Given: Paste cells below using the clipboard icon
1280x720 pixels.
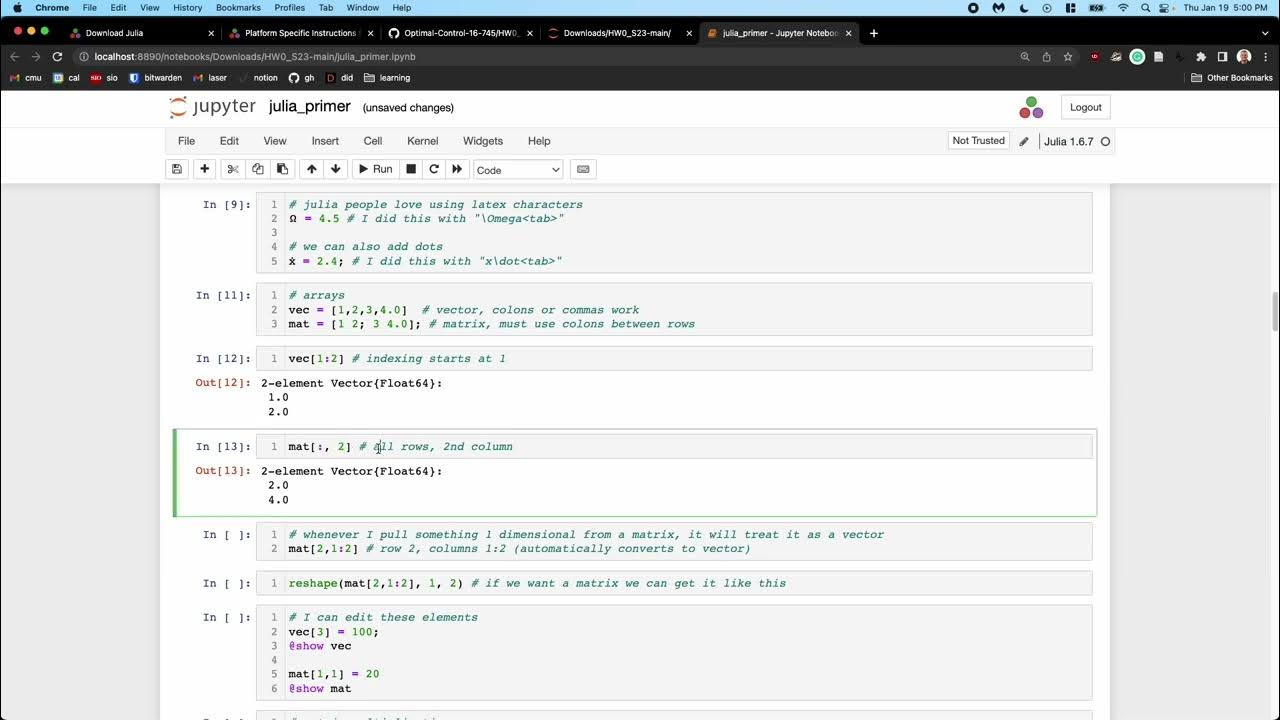Looking at the screenshot, I should pyautogui.click(x=282, y=169).
